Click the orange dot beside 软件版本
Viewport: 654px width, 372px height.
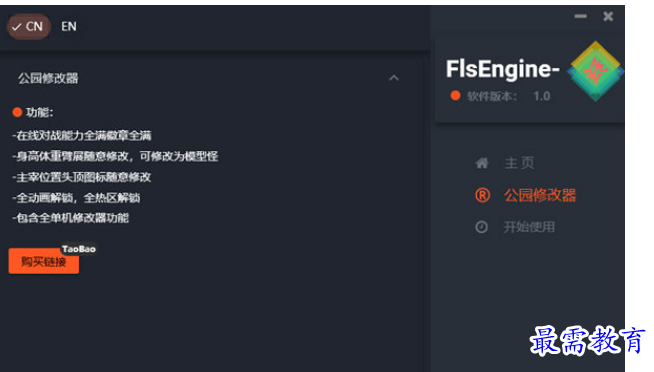coord(455,96)
